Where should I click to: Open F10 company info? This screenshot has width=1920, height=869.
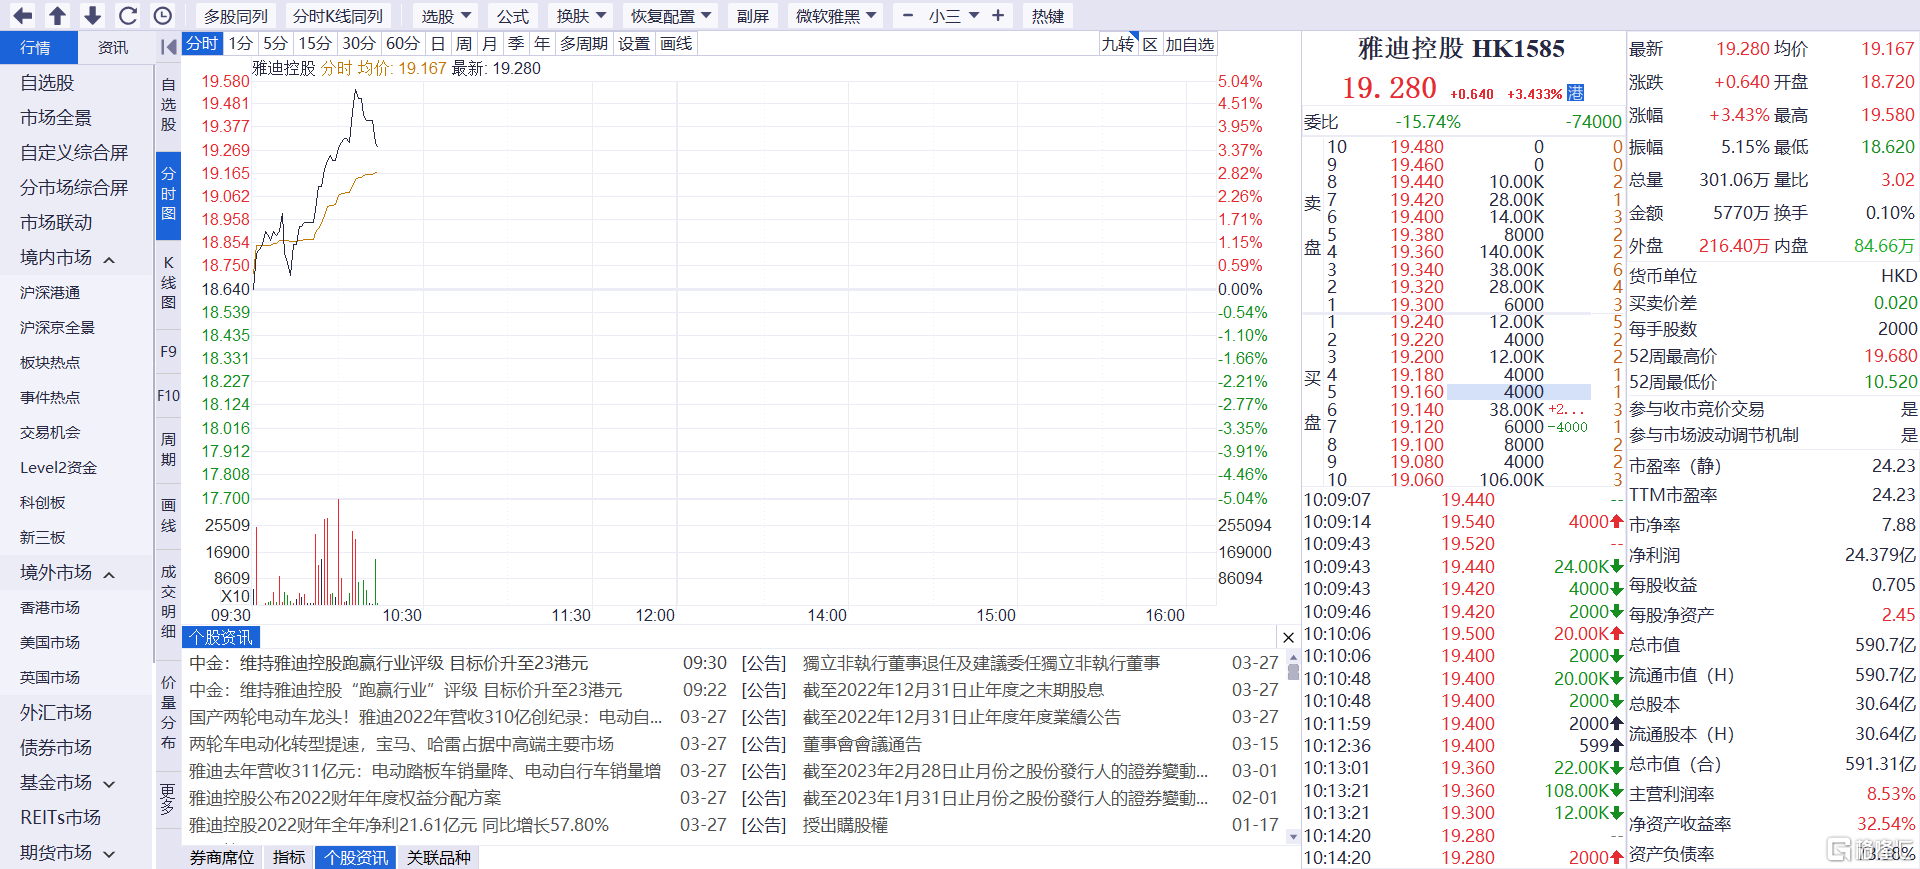[168, 396]
